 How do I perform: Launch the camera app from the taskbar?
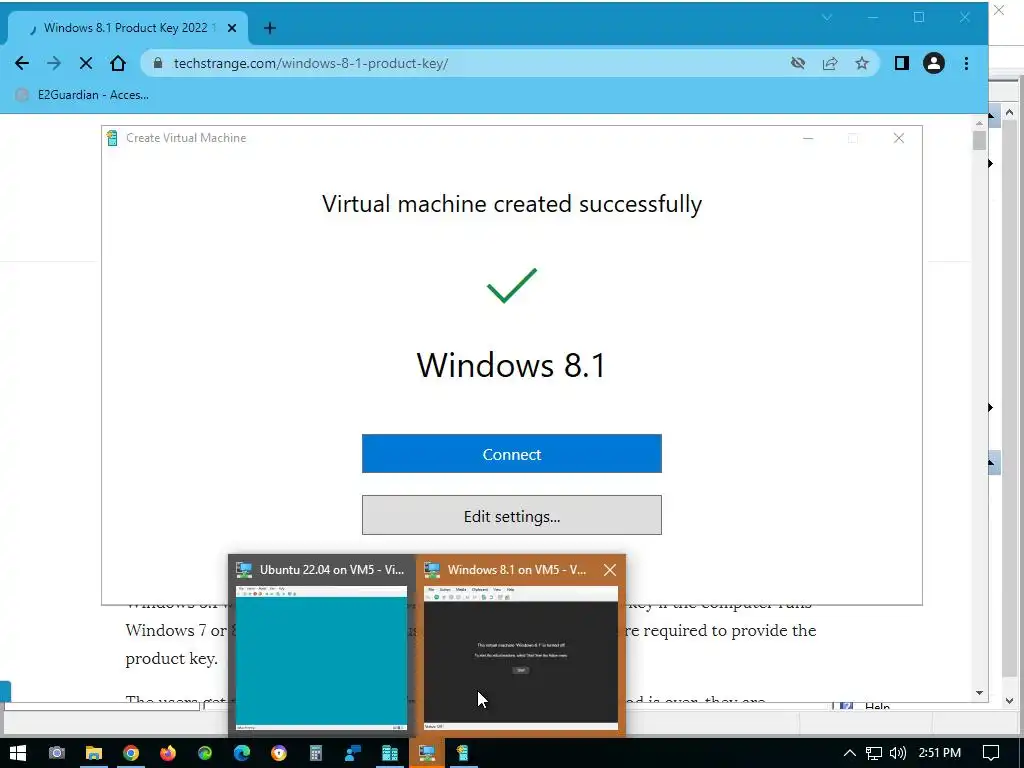(57, 753)
